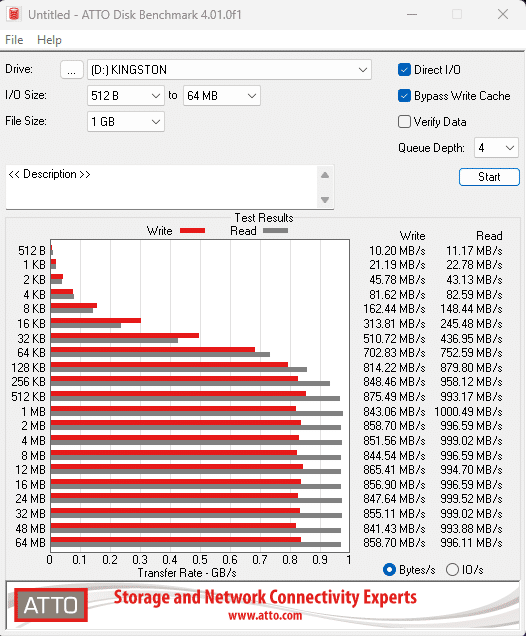The height and width of the screenshot is (636, 526).
Task: Click the 48 MB write value 841.43 MB/s
Action: (394, 529)
